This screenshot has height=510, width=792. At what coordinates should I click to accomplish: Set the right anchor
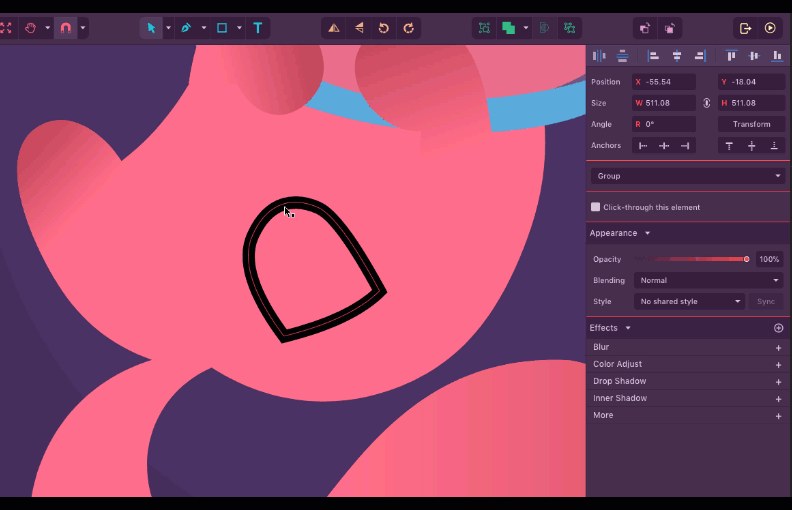point(685,146)
